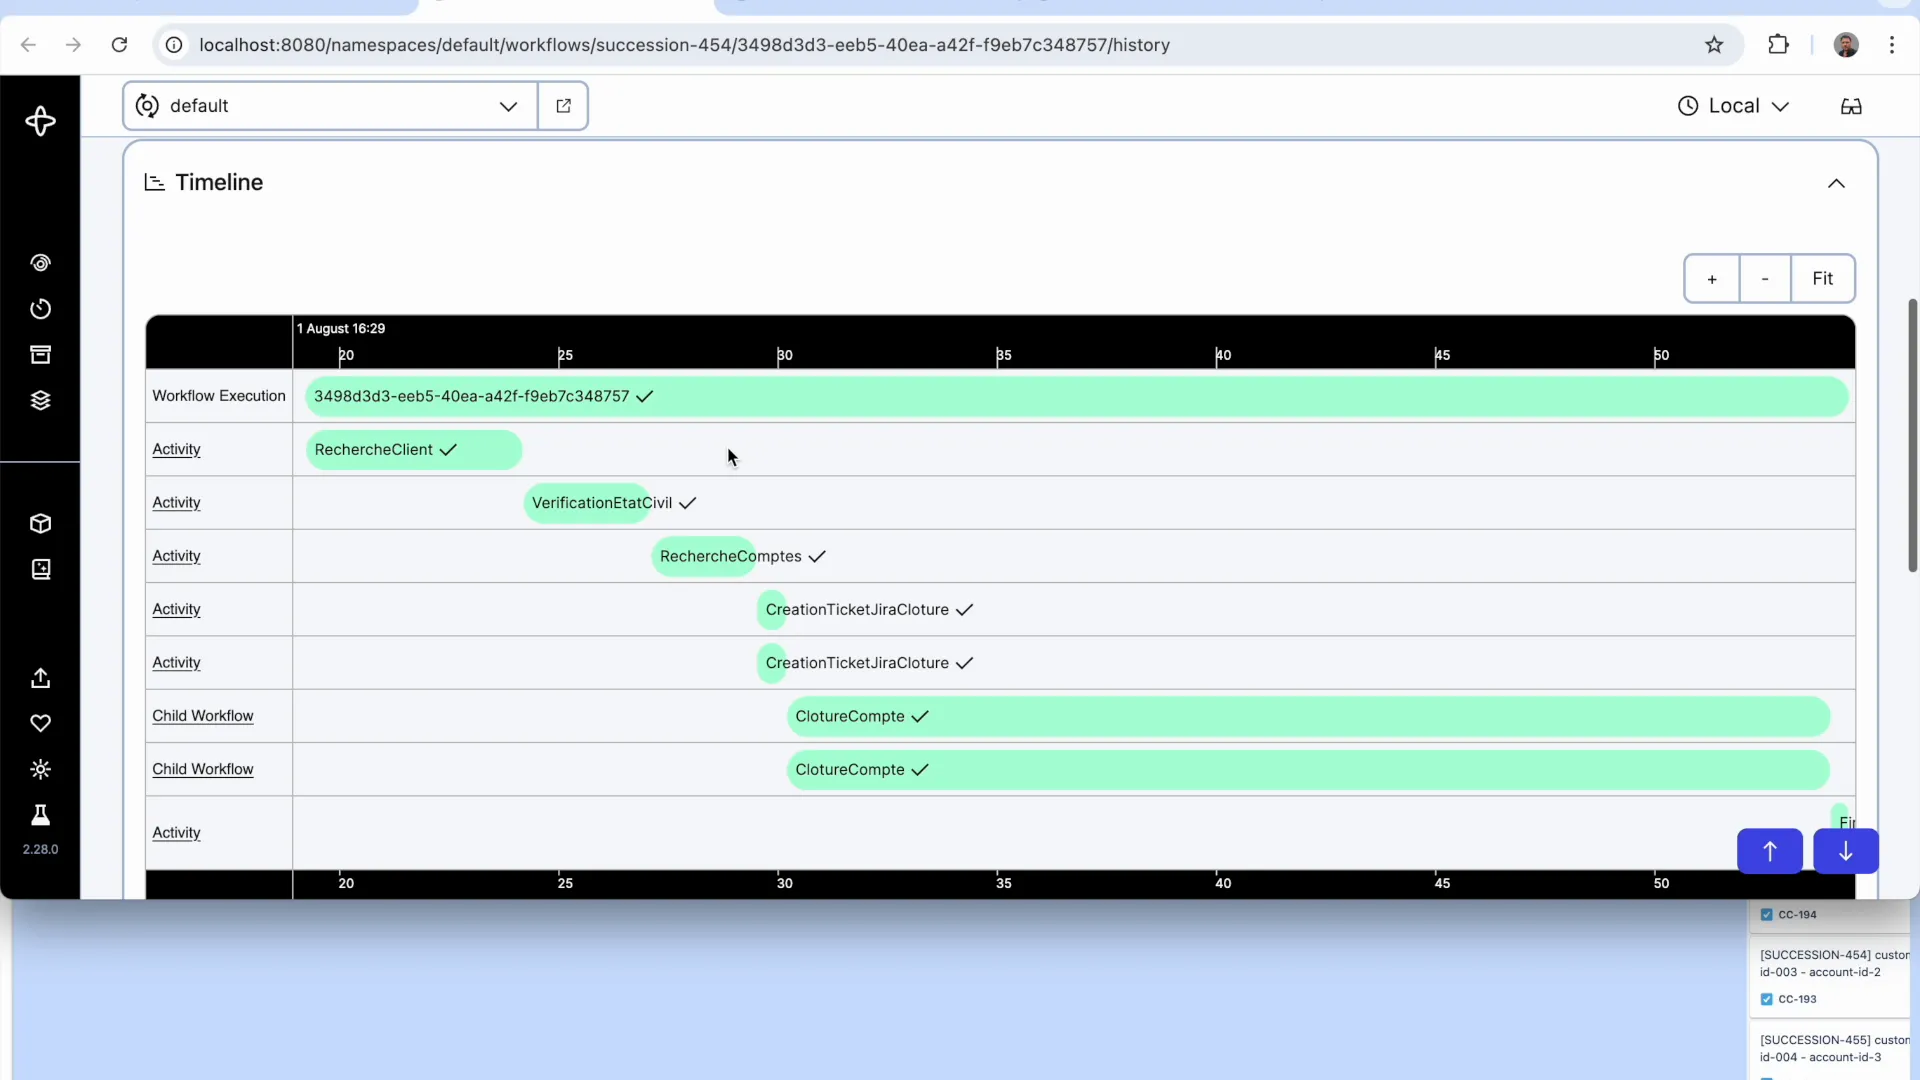Zoom out the timeline with the minus button

(x=1765, y=279)
